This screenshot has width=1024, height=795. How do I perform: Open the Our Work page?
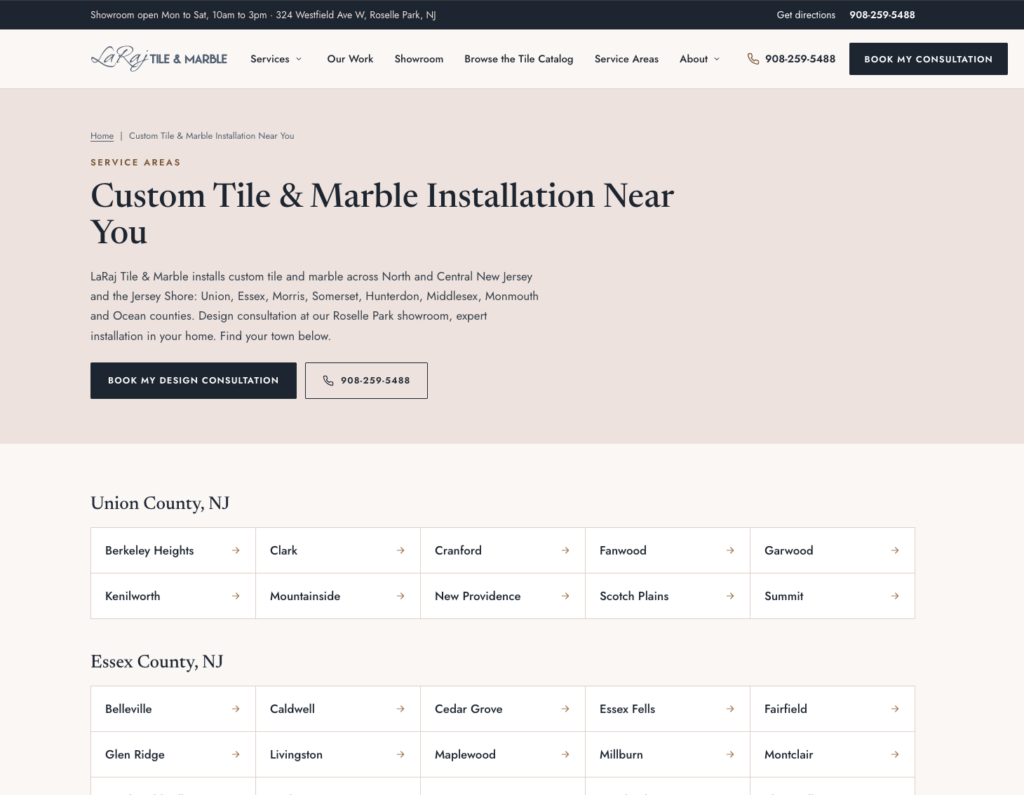click(350, 59)
